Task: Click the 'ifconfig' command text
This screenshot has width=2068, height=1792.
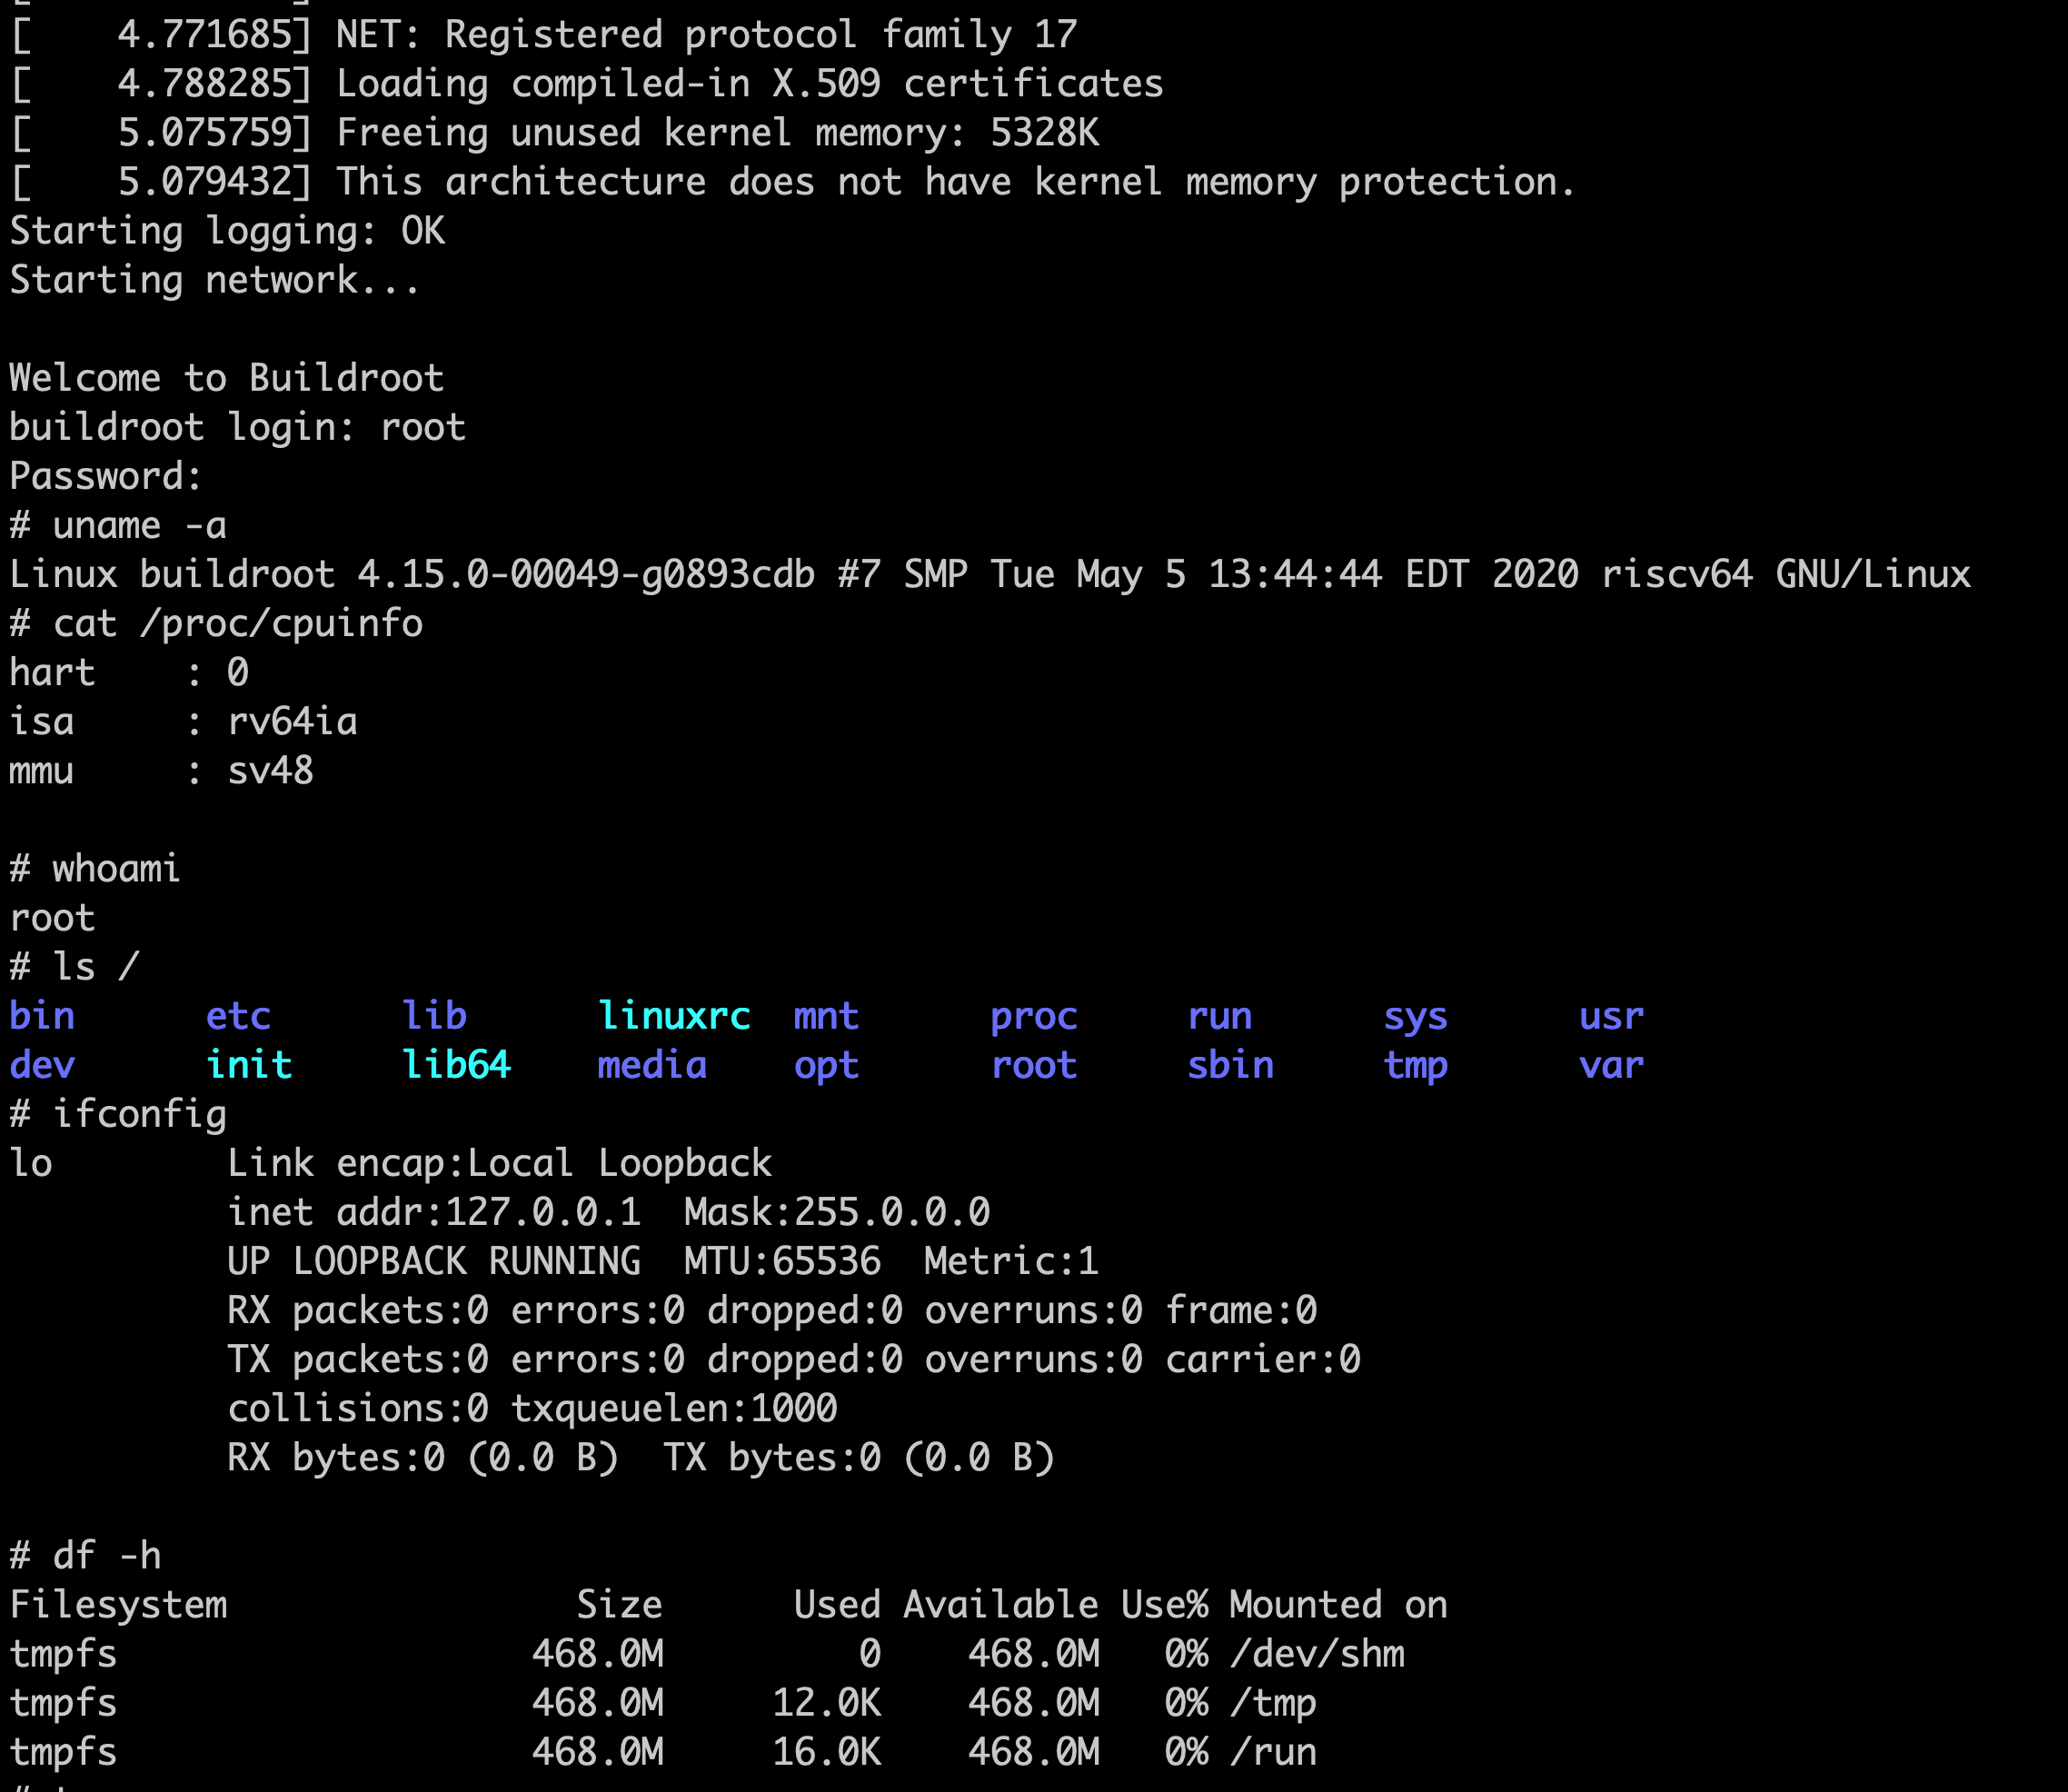Action: tap(140, 1114)
